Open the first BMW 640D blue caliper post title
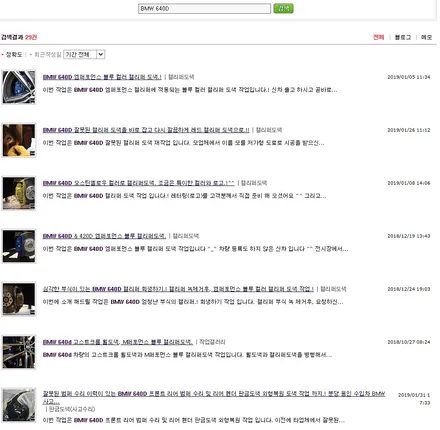The height and width of the screenshot is (430, 440). pos(102,77)
